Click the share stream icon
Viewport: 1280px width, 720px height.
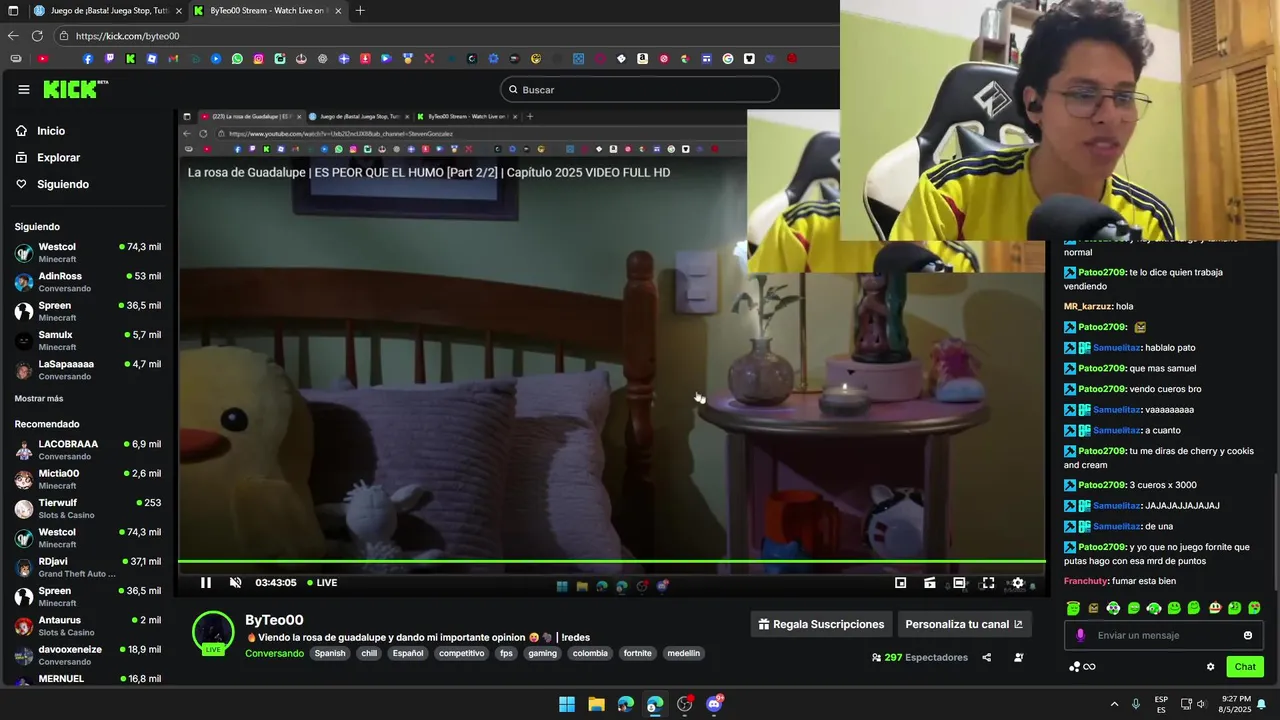987,657
